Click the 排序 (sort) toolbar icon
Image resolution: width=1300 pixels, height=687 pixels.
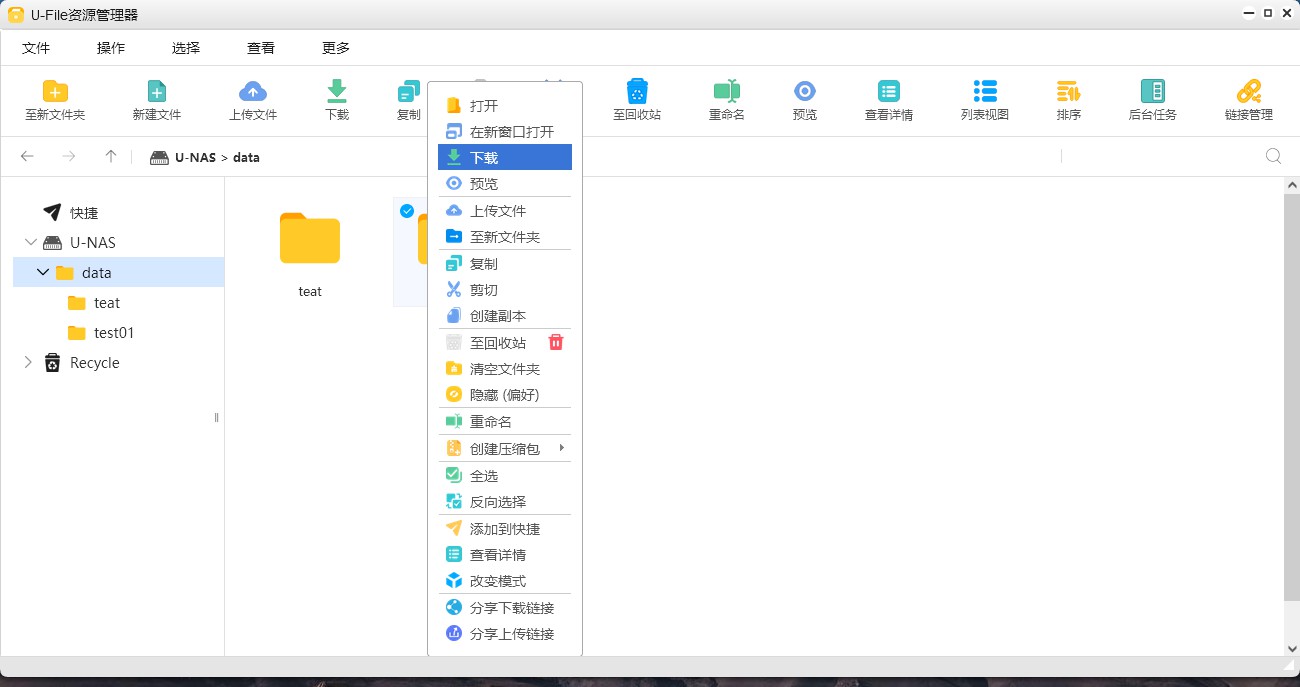click(x=1068, y=99)
